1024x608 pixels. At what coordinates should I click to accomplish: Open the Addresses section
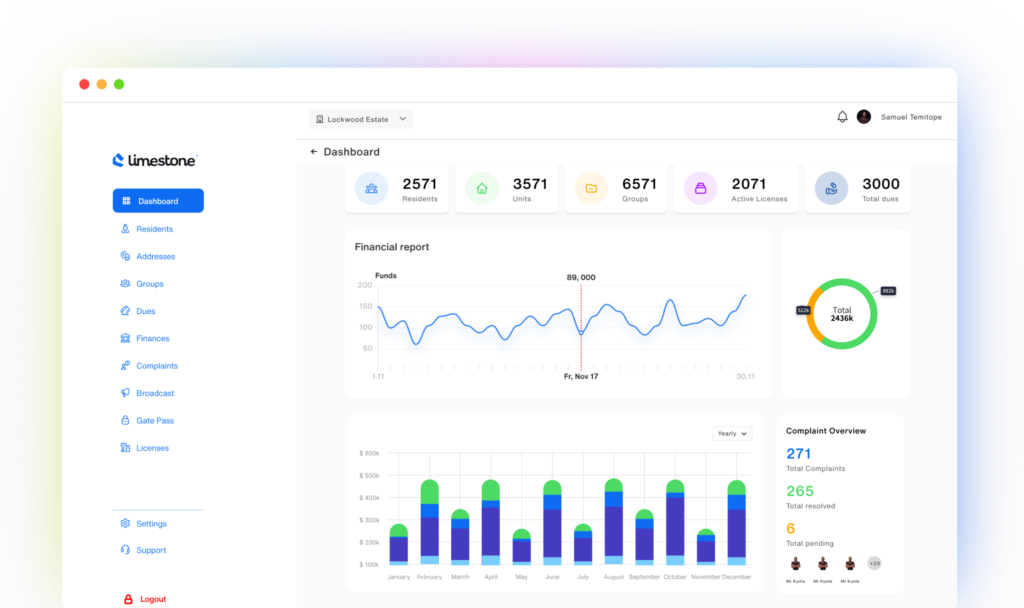(x=156, y=256)
